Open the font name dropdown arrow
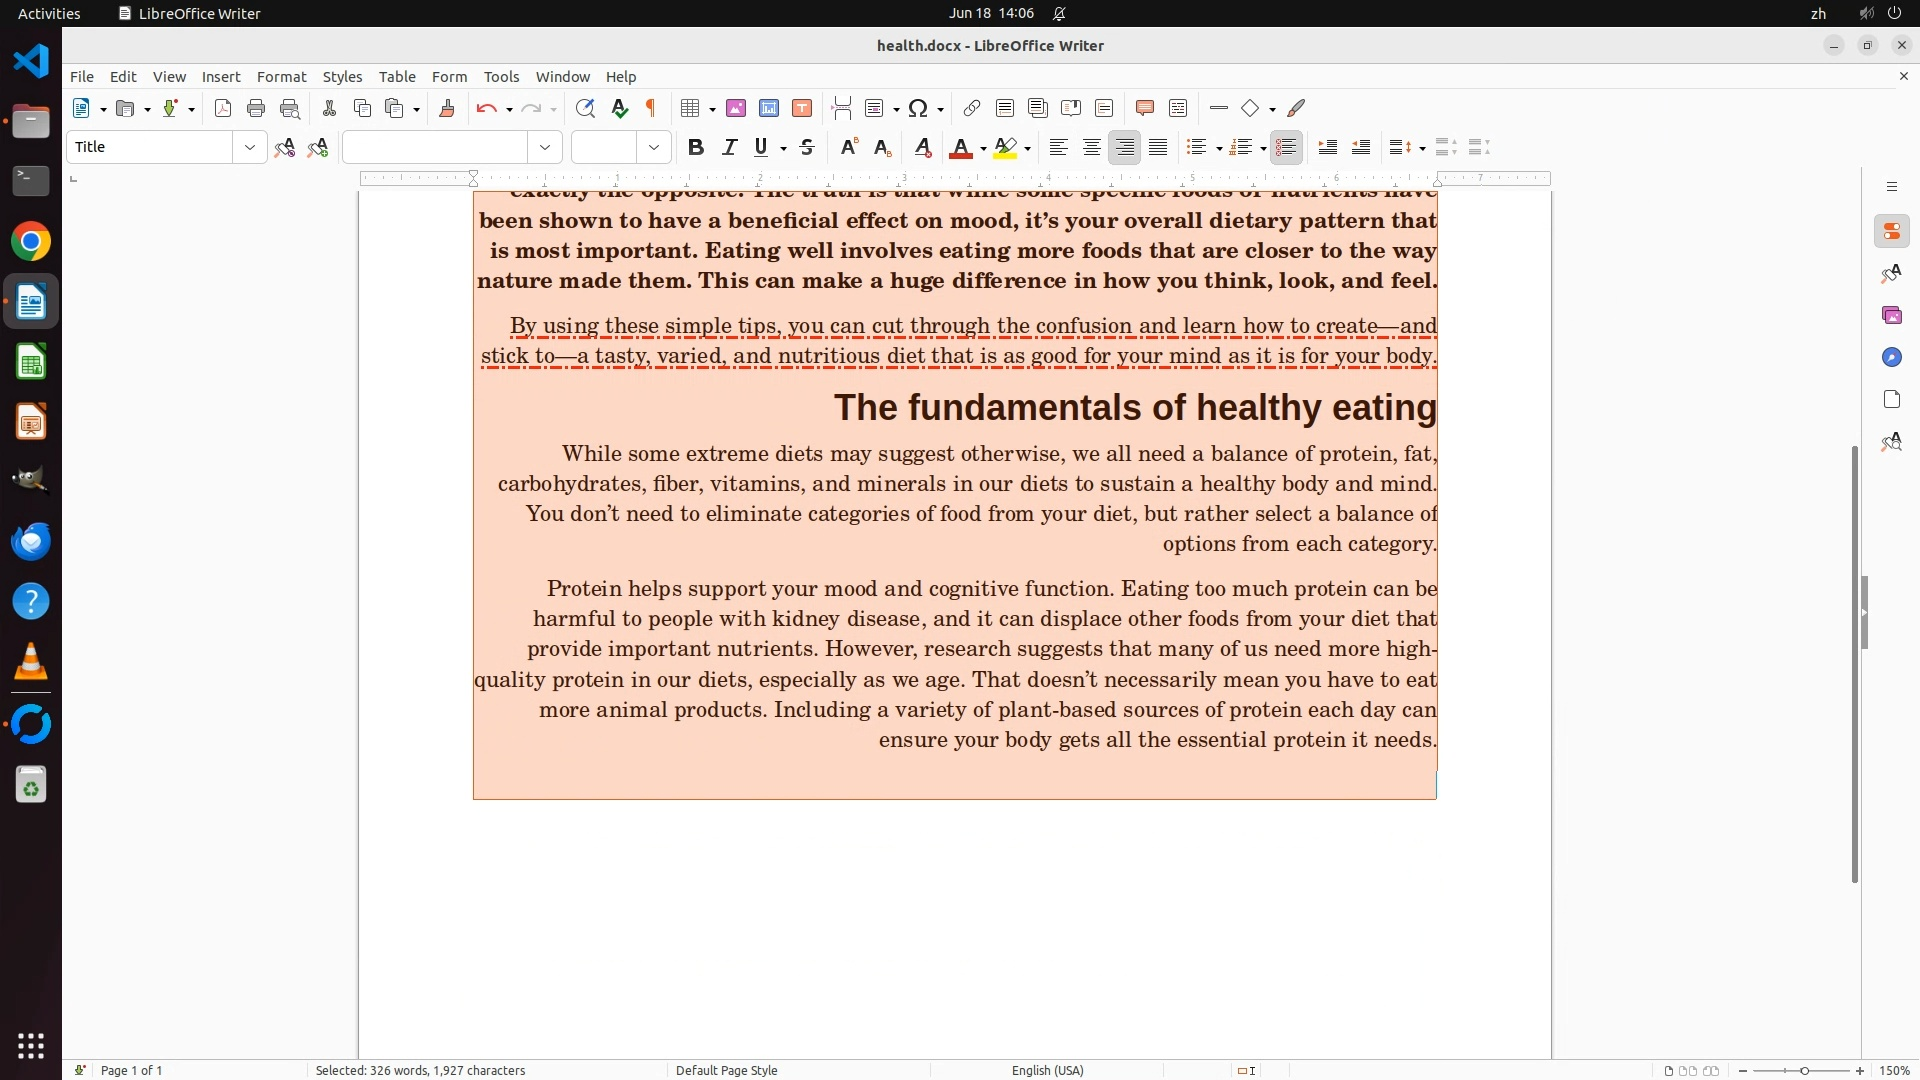 coord(545,148)
